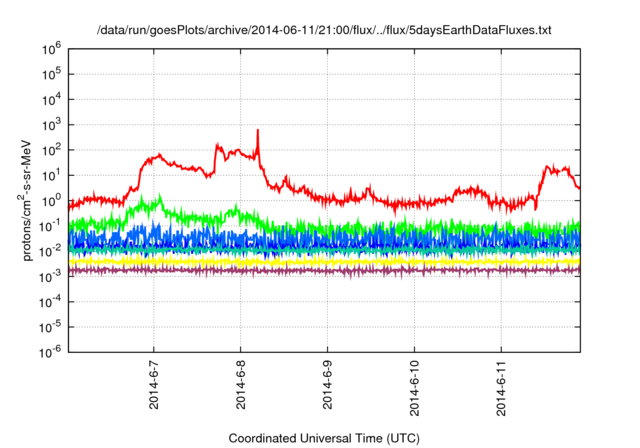The image size is (640, 448).
Task: Select the 2014-6-9 date label
Action: (x=327, y=385)
